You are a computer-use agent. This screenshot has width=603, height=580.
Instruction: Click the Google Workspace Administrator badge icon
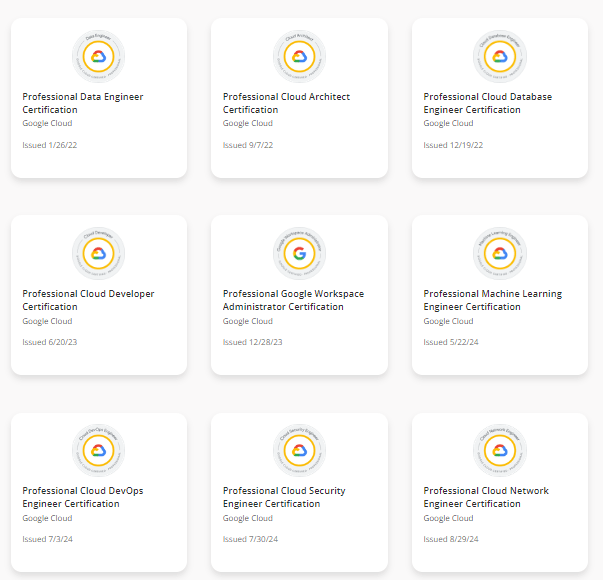pyautogui.click(x=299, y=253)
